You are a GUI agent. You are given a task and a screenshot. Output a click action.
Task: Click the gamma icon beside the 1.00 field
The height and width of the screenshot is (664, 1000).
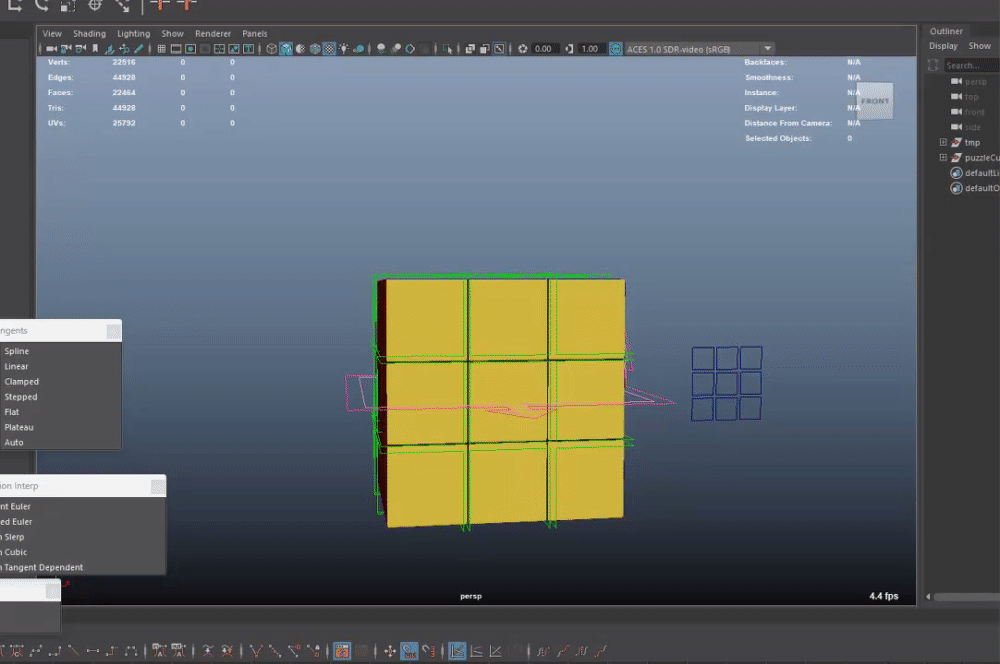(x=569, y=48)
